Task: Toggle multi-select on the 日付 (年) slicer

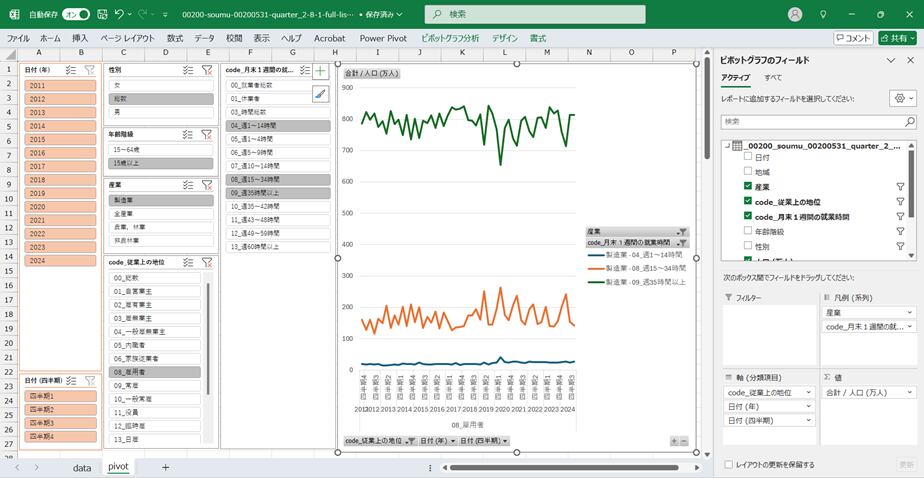Action: [x=71, y=70]
